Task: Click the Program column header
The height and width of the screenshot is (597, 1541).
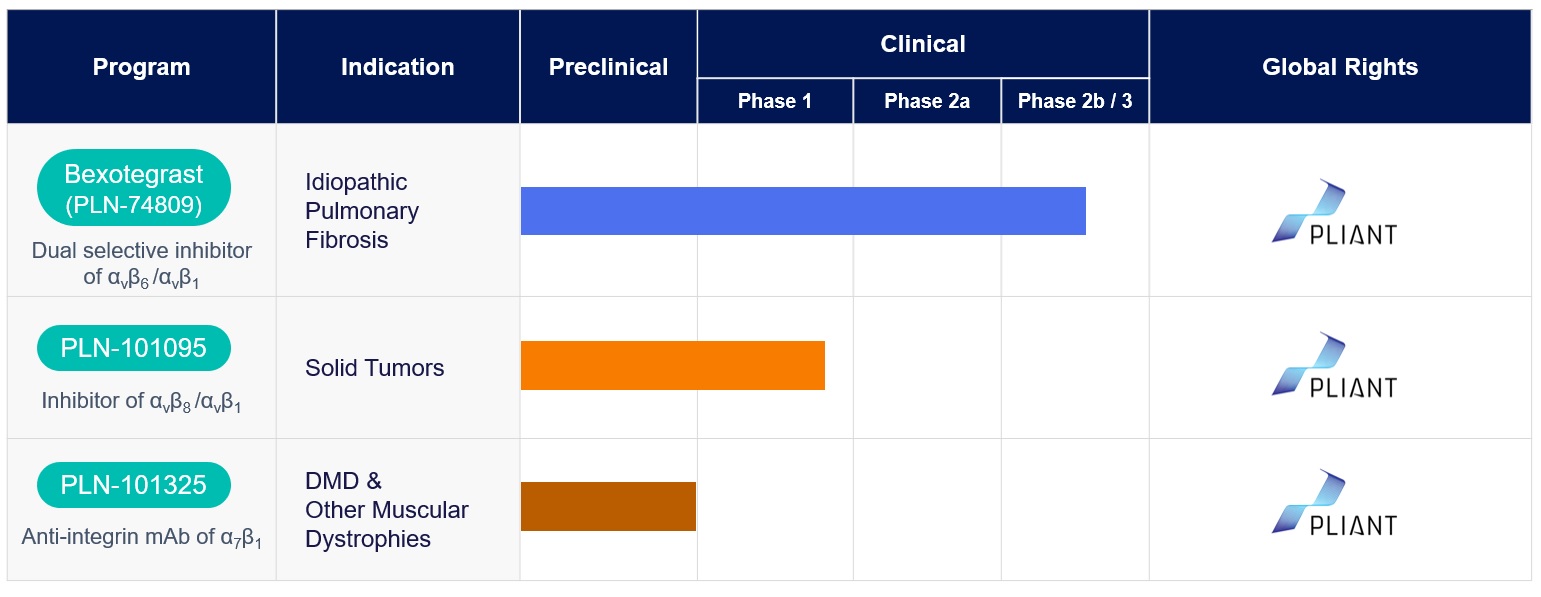Action: [141, 68]
